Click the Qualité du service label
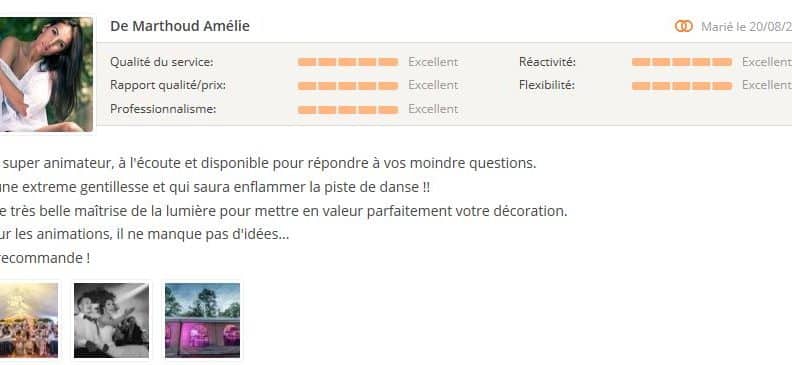Viewport: 792px width, 365px height. pyautogui.click(x=162, y=62)
